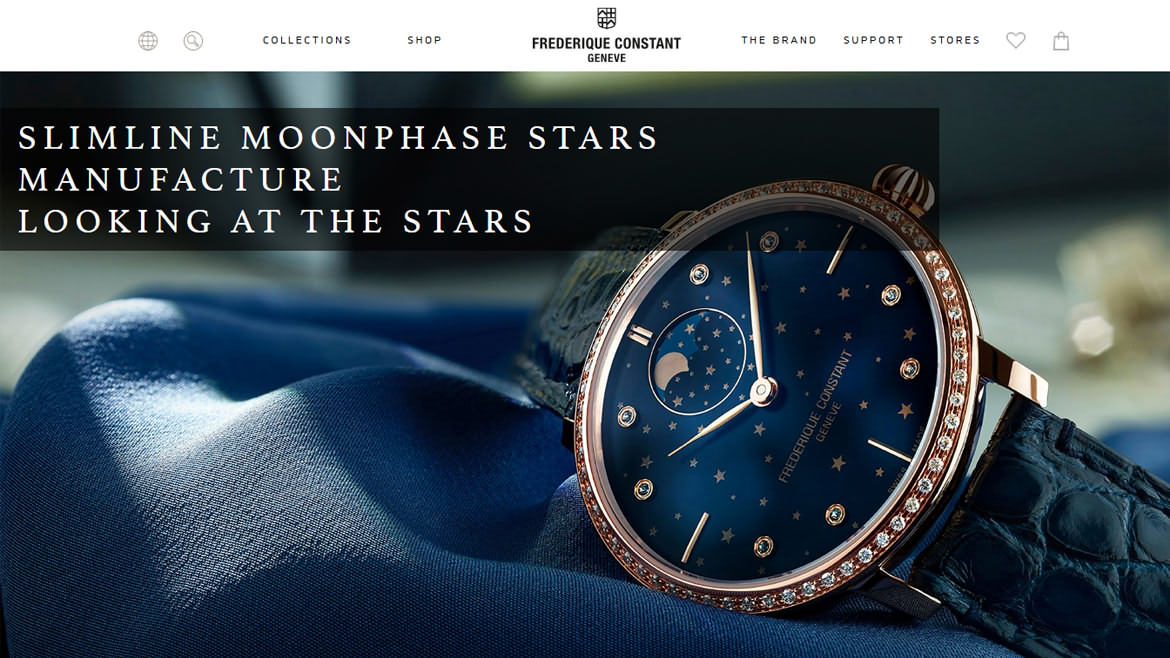The height and width of the screenshot is (658, 1170).
Task: Open the COLLECTIONS menu
Action: click(x=307, y=40)
